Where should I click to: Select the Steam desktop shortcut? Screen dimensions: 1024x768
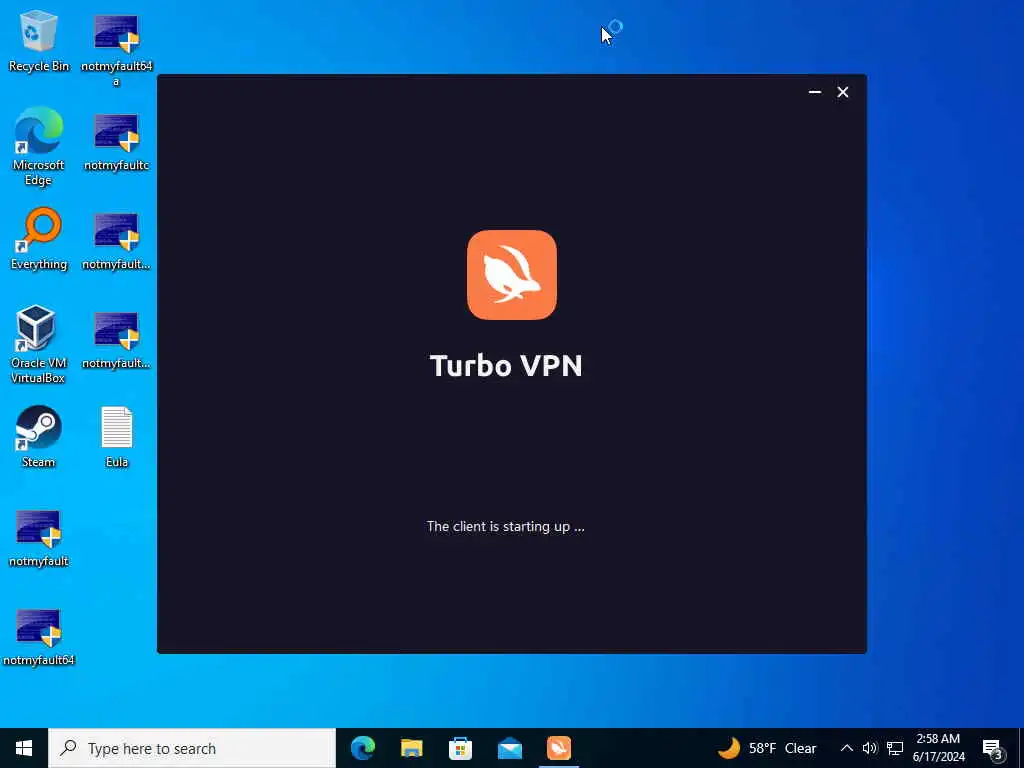(38, 437)
